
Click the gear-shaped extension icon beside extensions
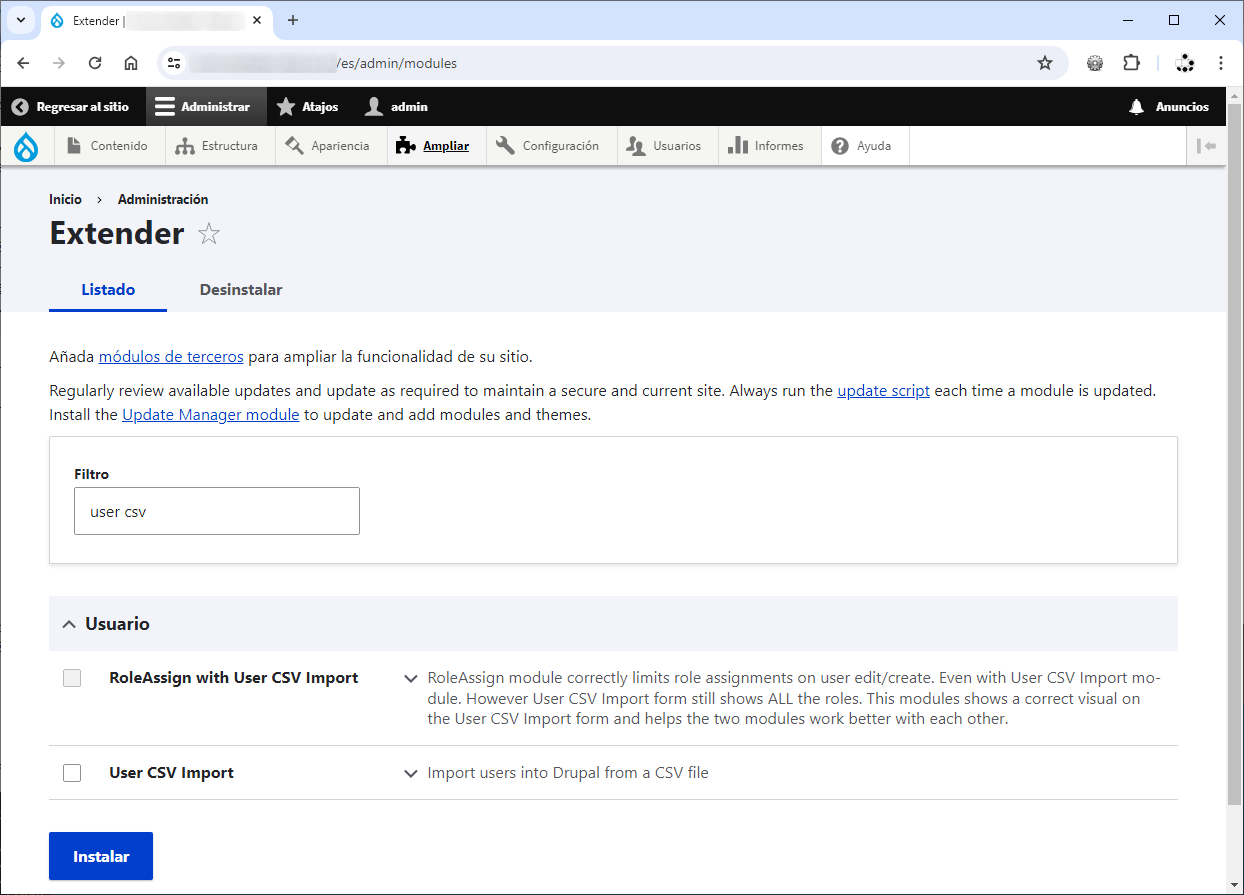click(1095, 63)
